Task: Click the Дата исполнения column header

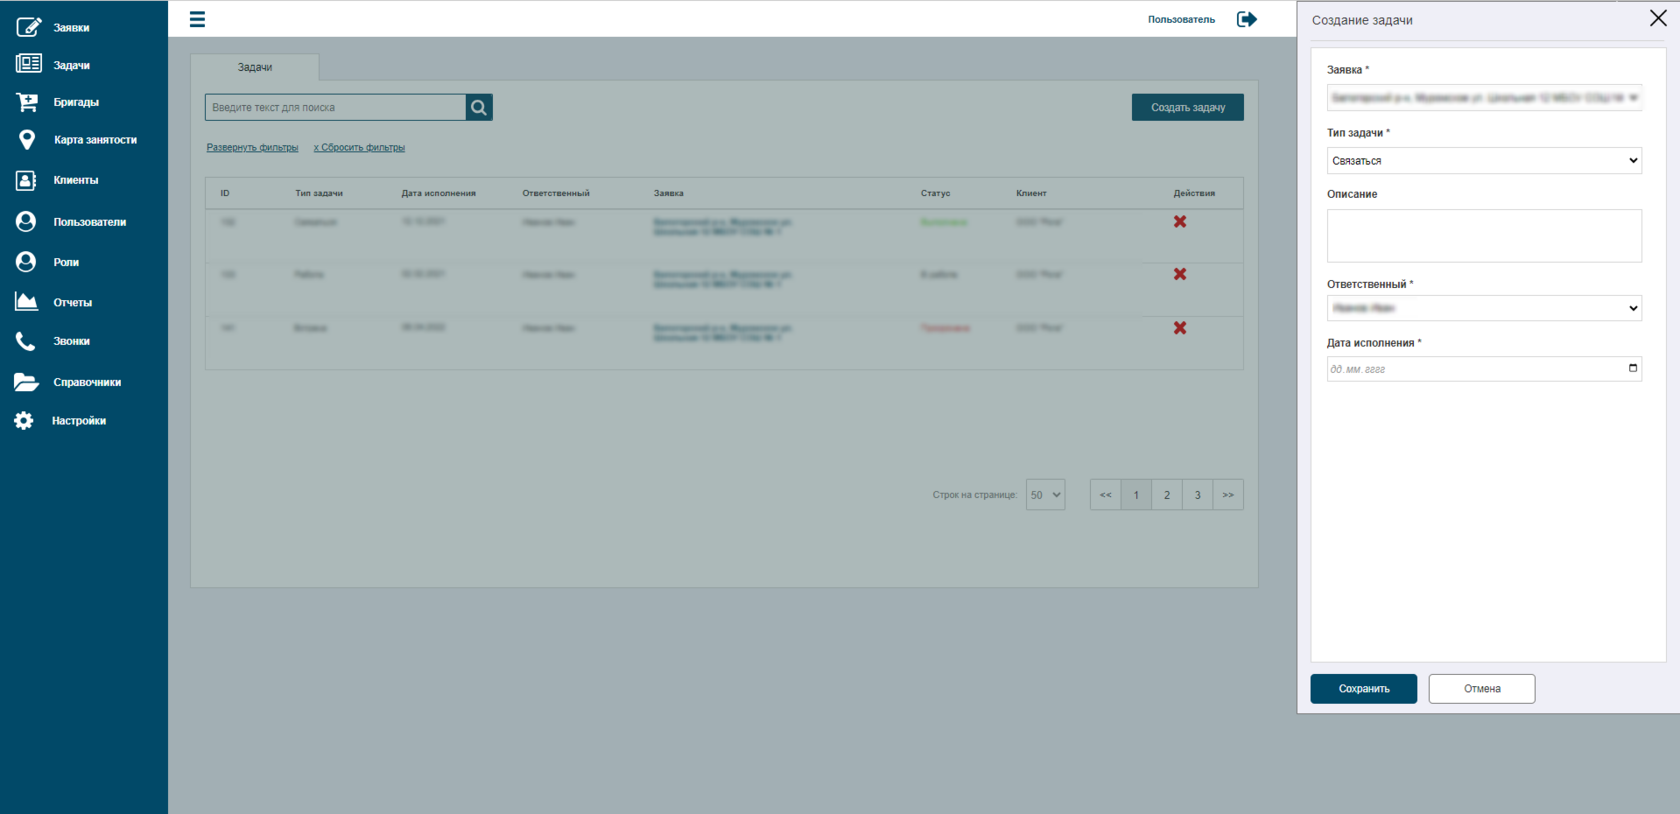Action: point(439,193)
